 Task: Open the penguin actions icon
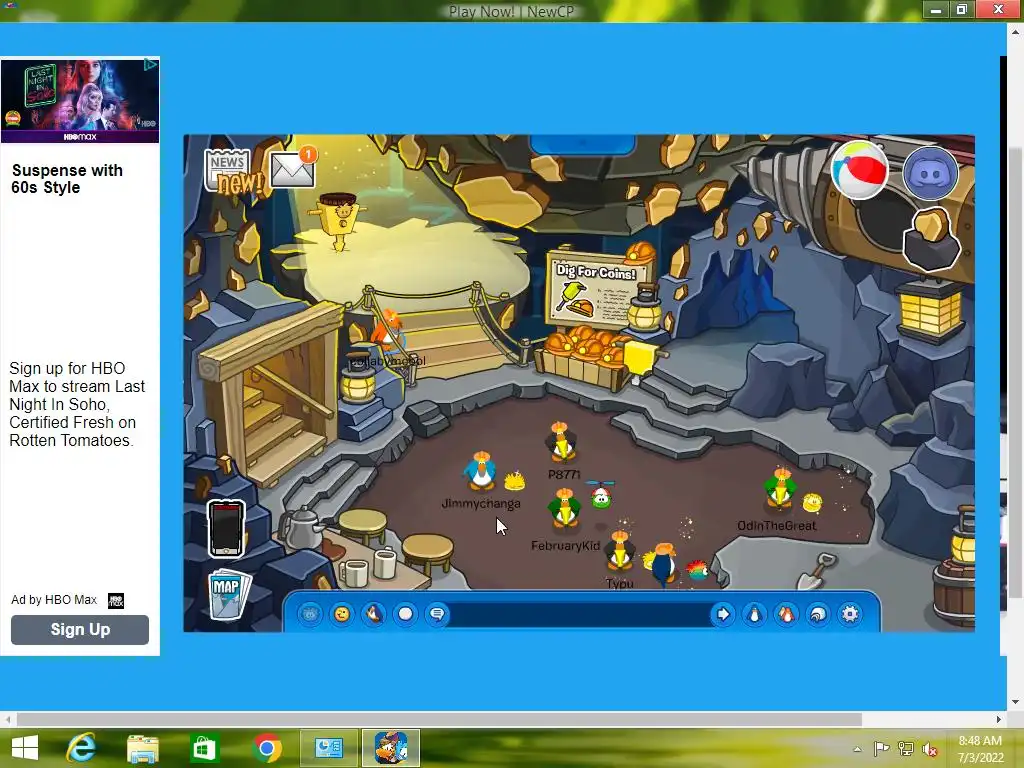click(374, 614)
